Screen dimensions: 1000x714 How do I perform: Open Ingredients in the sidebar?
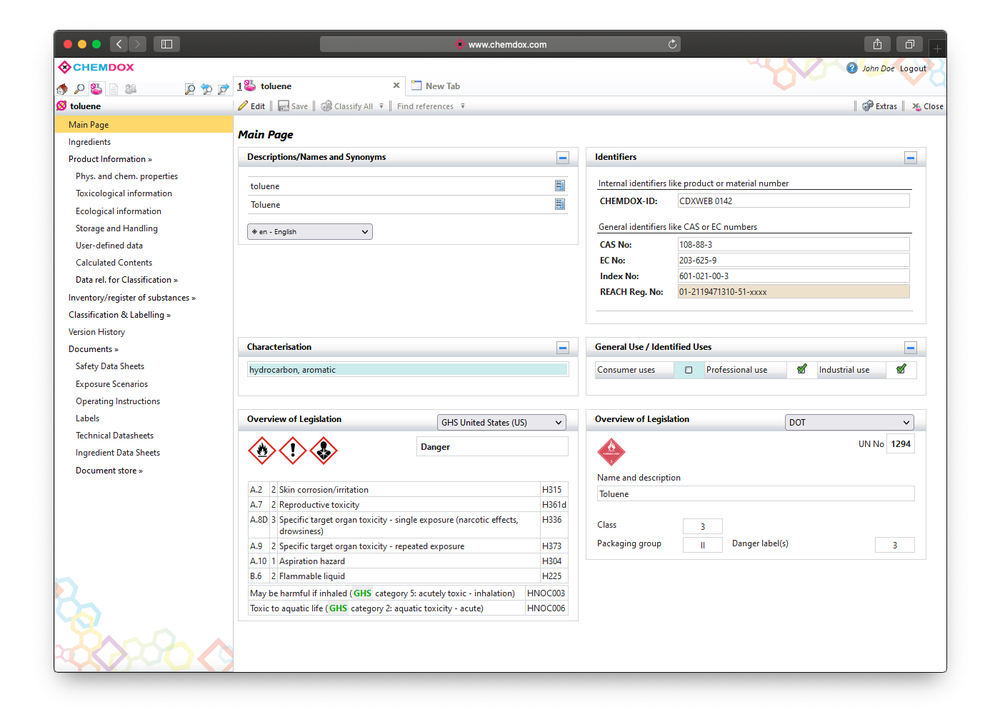coord(89,142)
